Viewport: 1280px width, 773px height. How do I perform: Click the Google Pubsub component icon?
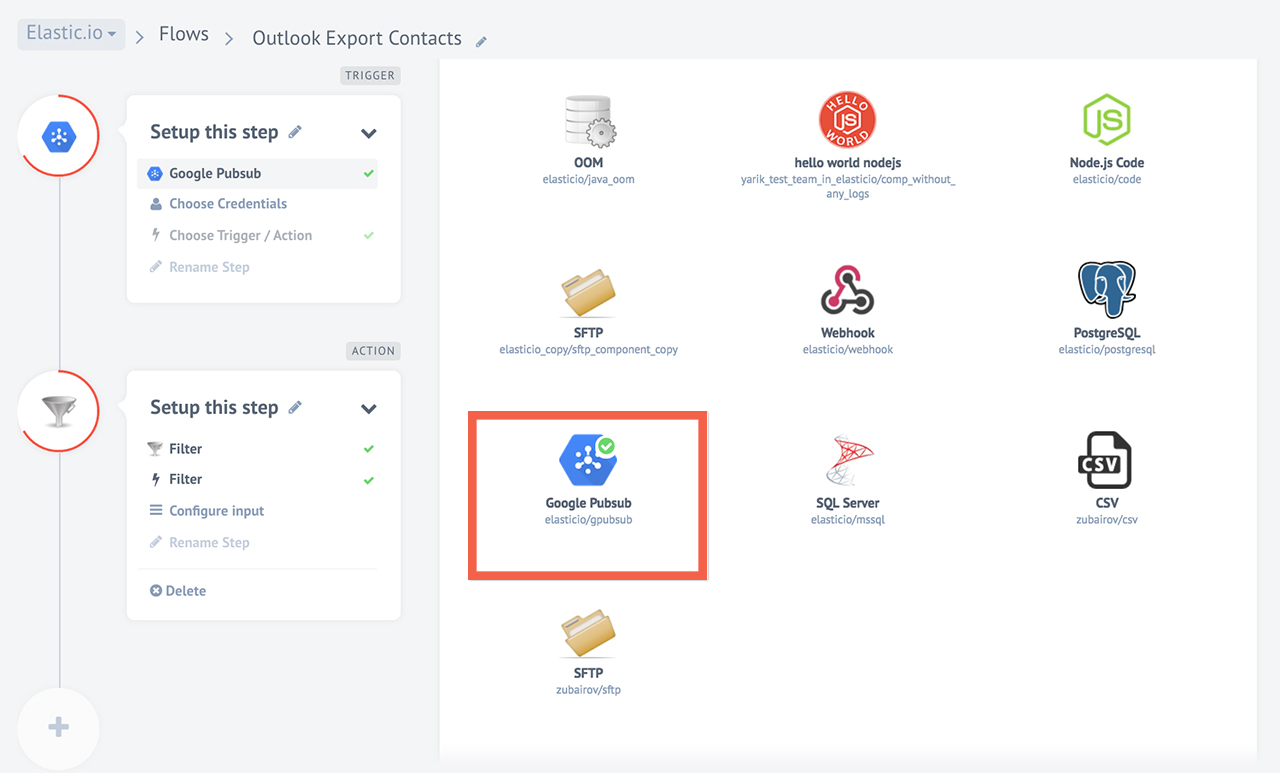point(588,460)
